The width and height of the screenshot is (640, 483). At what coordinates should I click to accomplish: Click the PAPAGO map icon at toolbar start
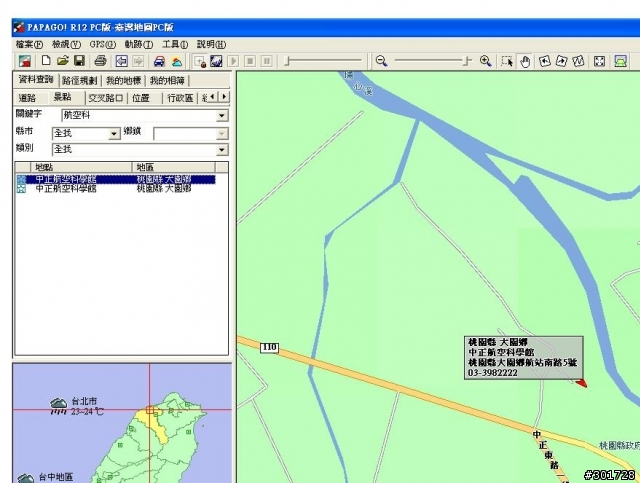25,61
